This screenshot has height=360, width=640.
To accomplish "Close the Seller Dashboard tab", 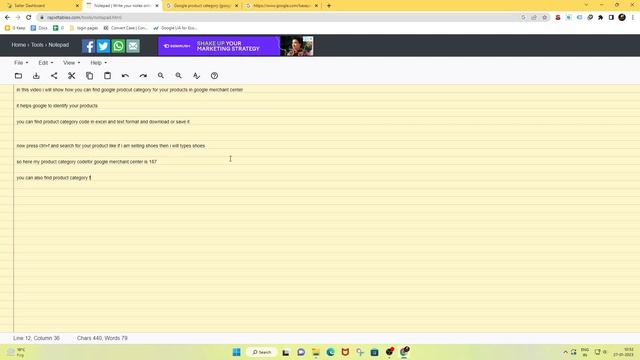I will [77, 6].
